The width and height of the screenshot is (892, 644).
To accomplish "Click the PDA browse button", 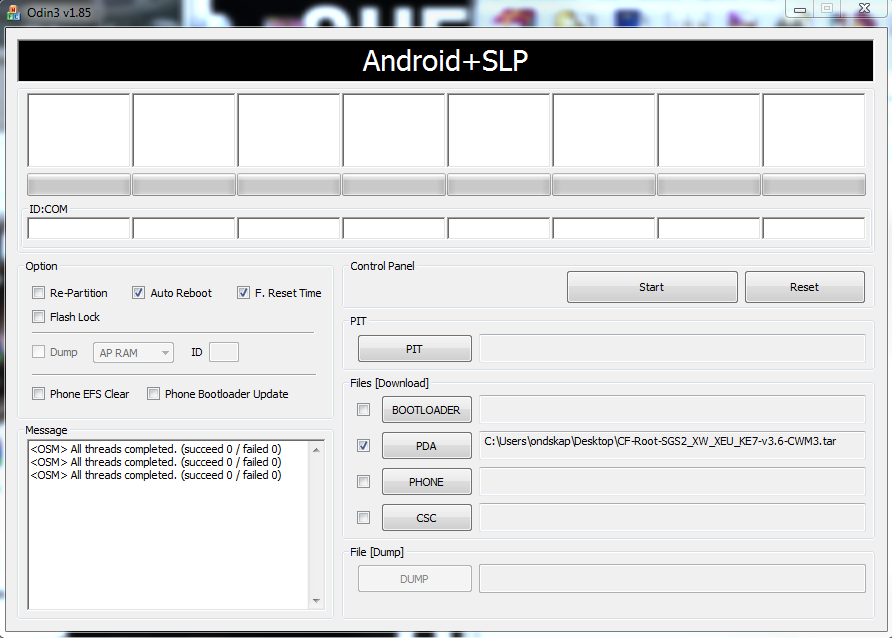I will (427, 446).
